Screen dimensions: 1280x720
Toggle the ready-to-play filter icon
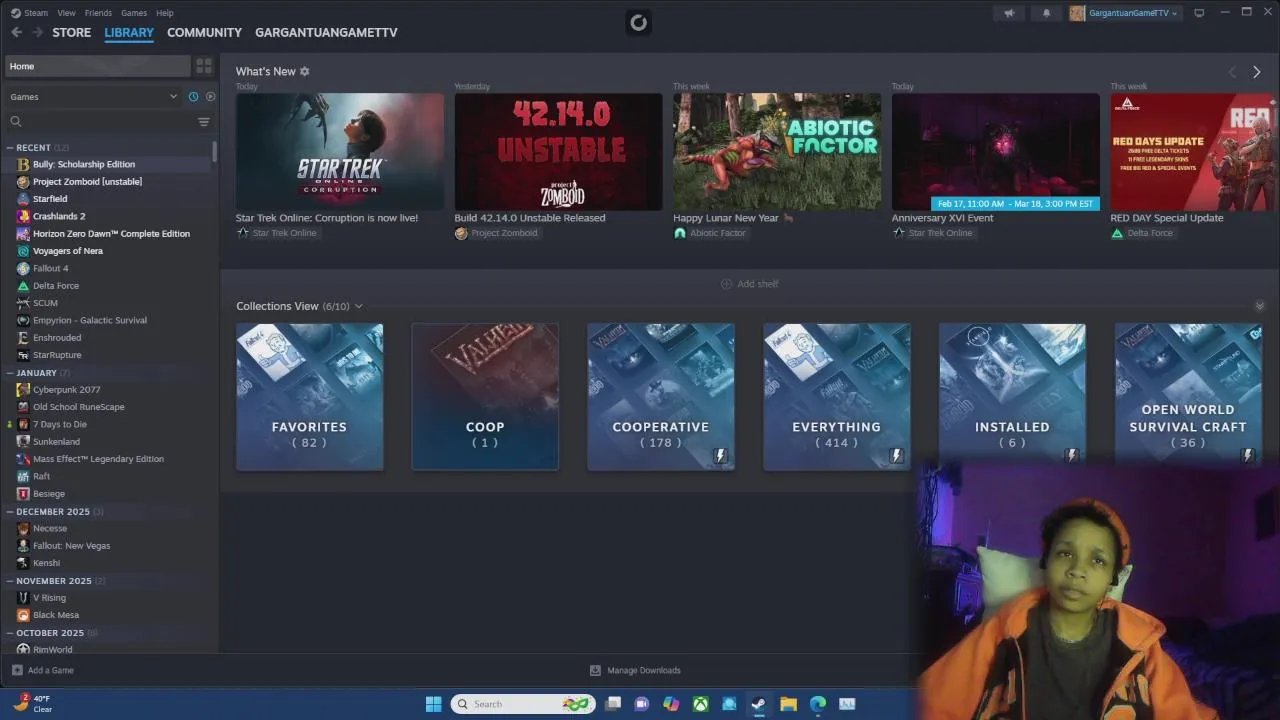click(x=210, y=97)
